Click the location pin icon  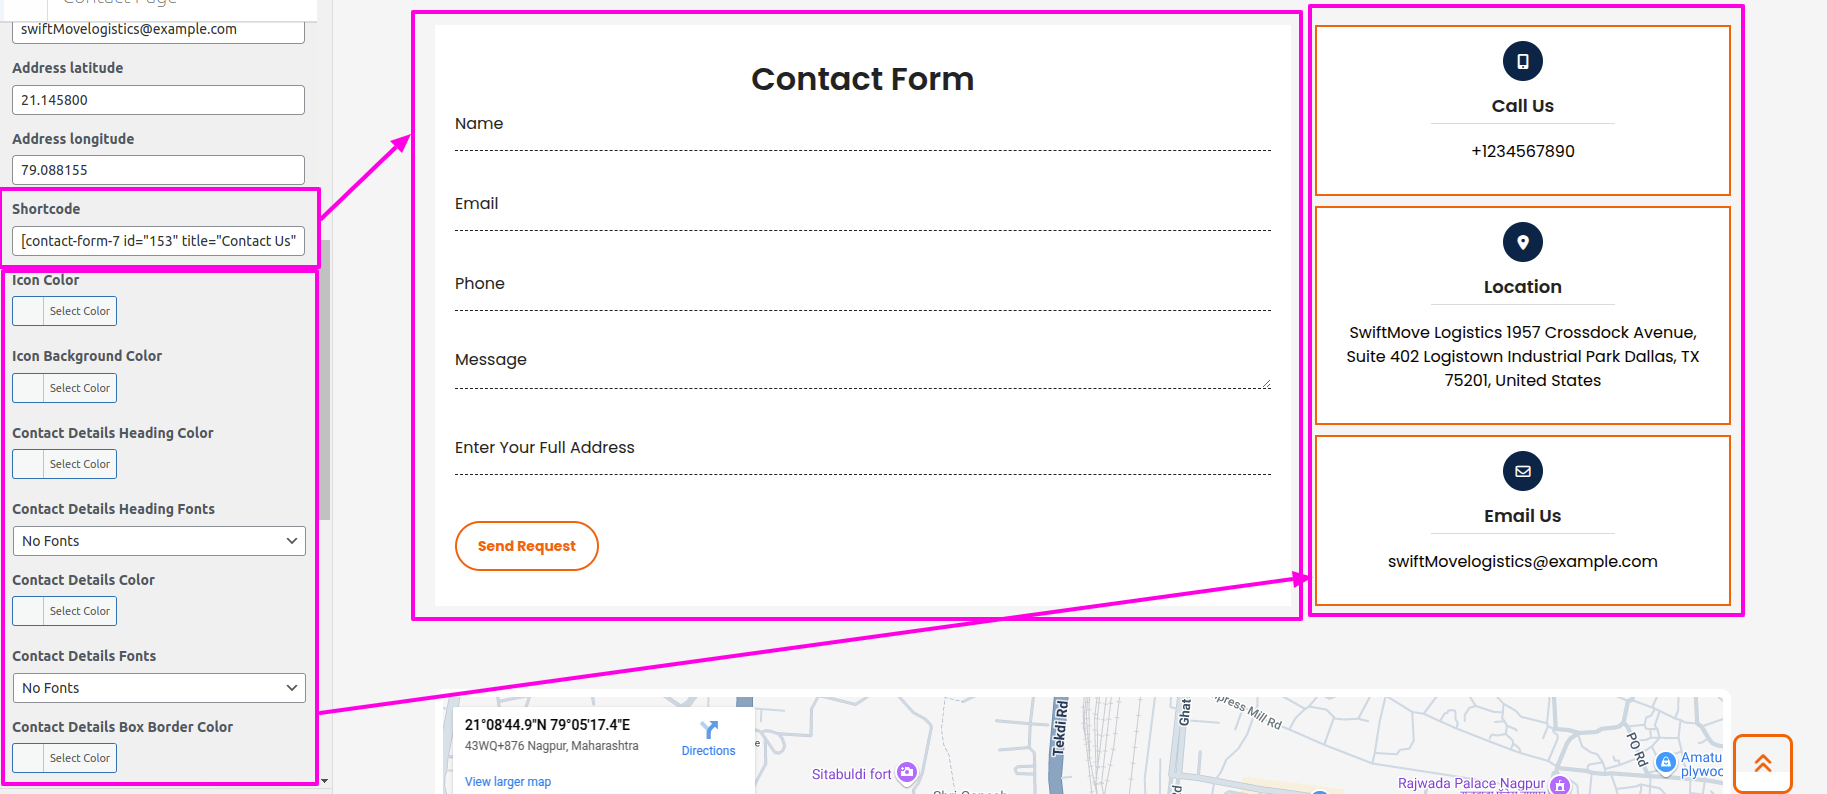coord(1522,242)
